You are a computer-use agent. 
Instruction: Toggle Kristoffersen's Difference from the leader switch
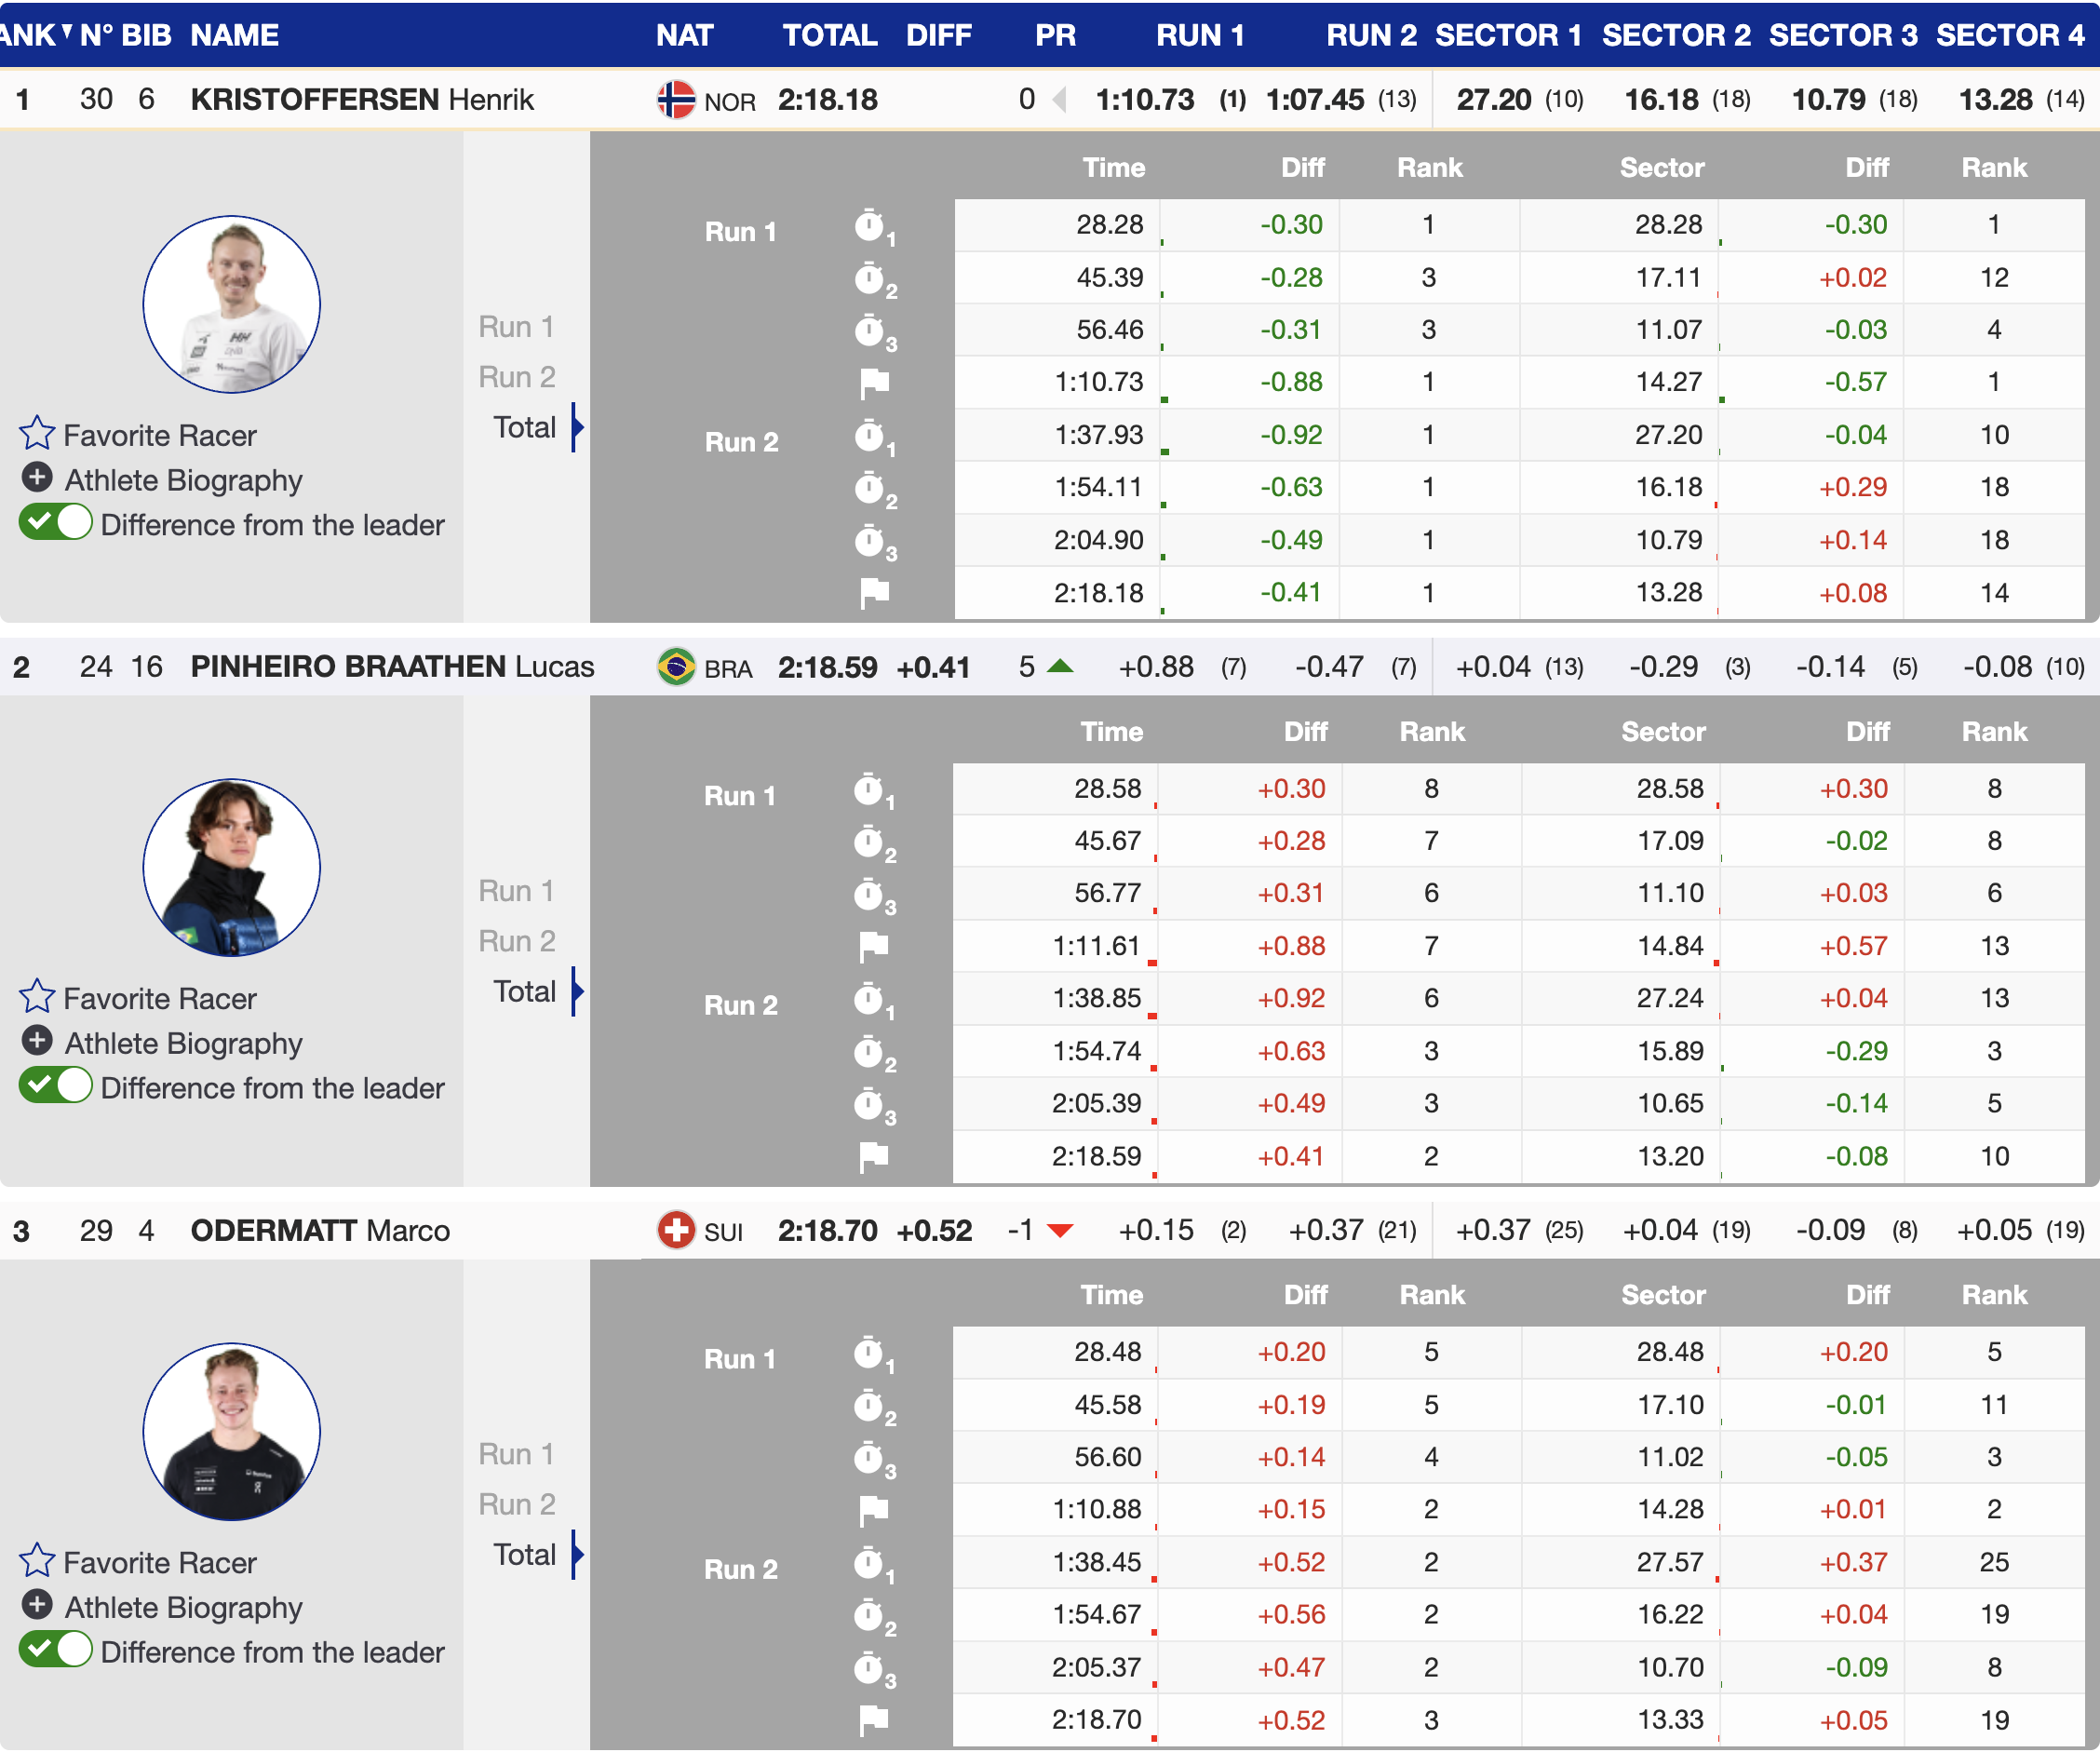tap(56, 523)
